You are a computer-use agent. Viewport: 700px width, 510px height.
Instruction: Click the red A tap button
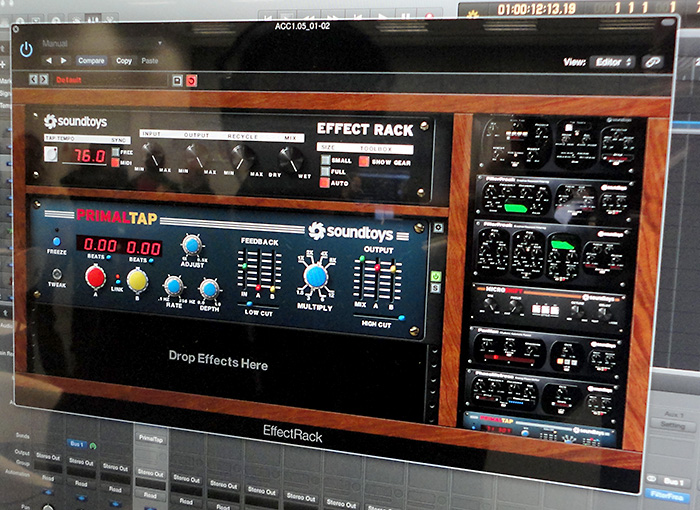coord(95,277)
